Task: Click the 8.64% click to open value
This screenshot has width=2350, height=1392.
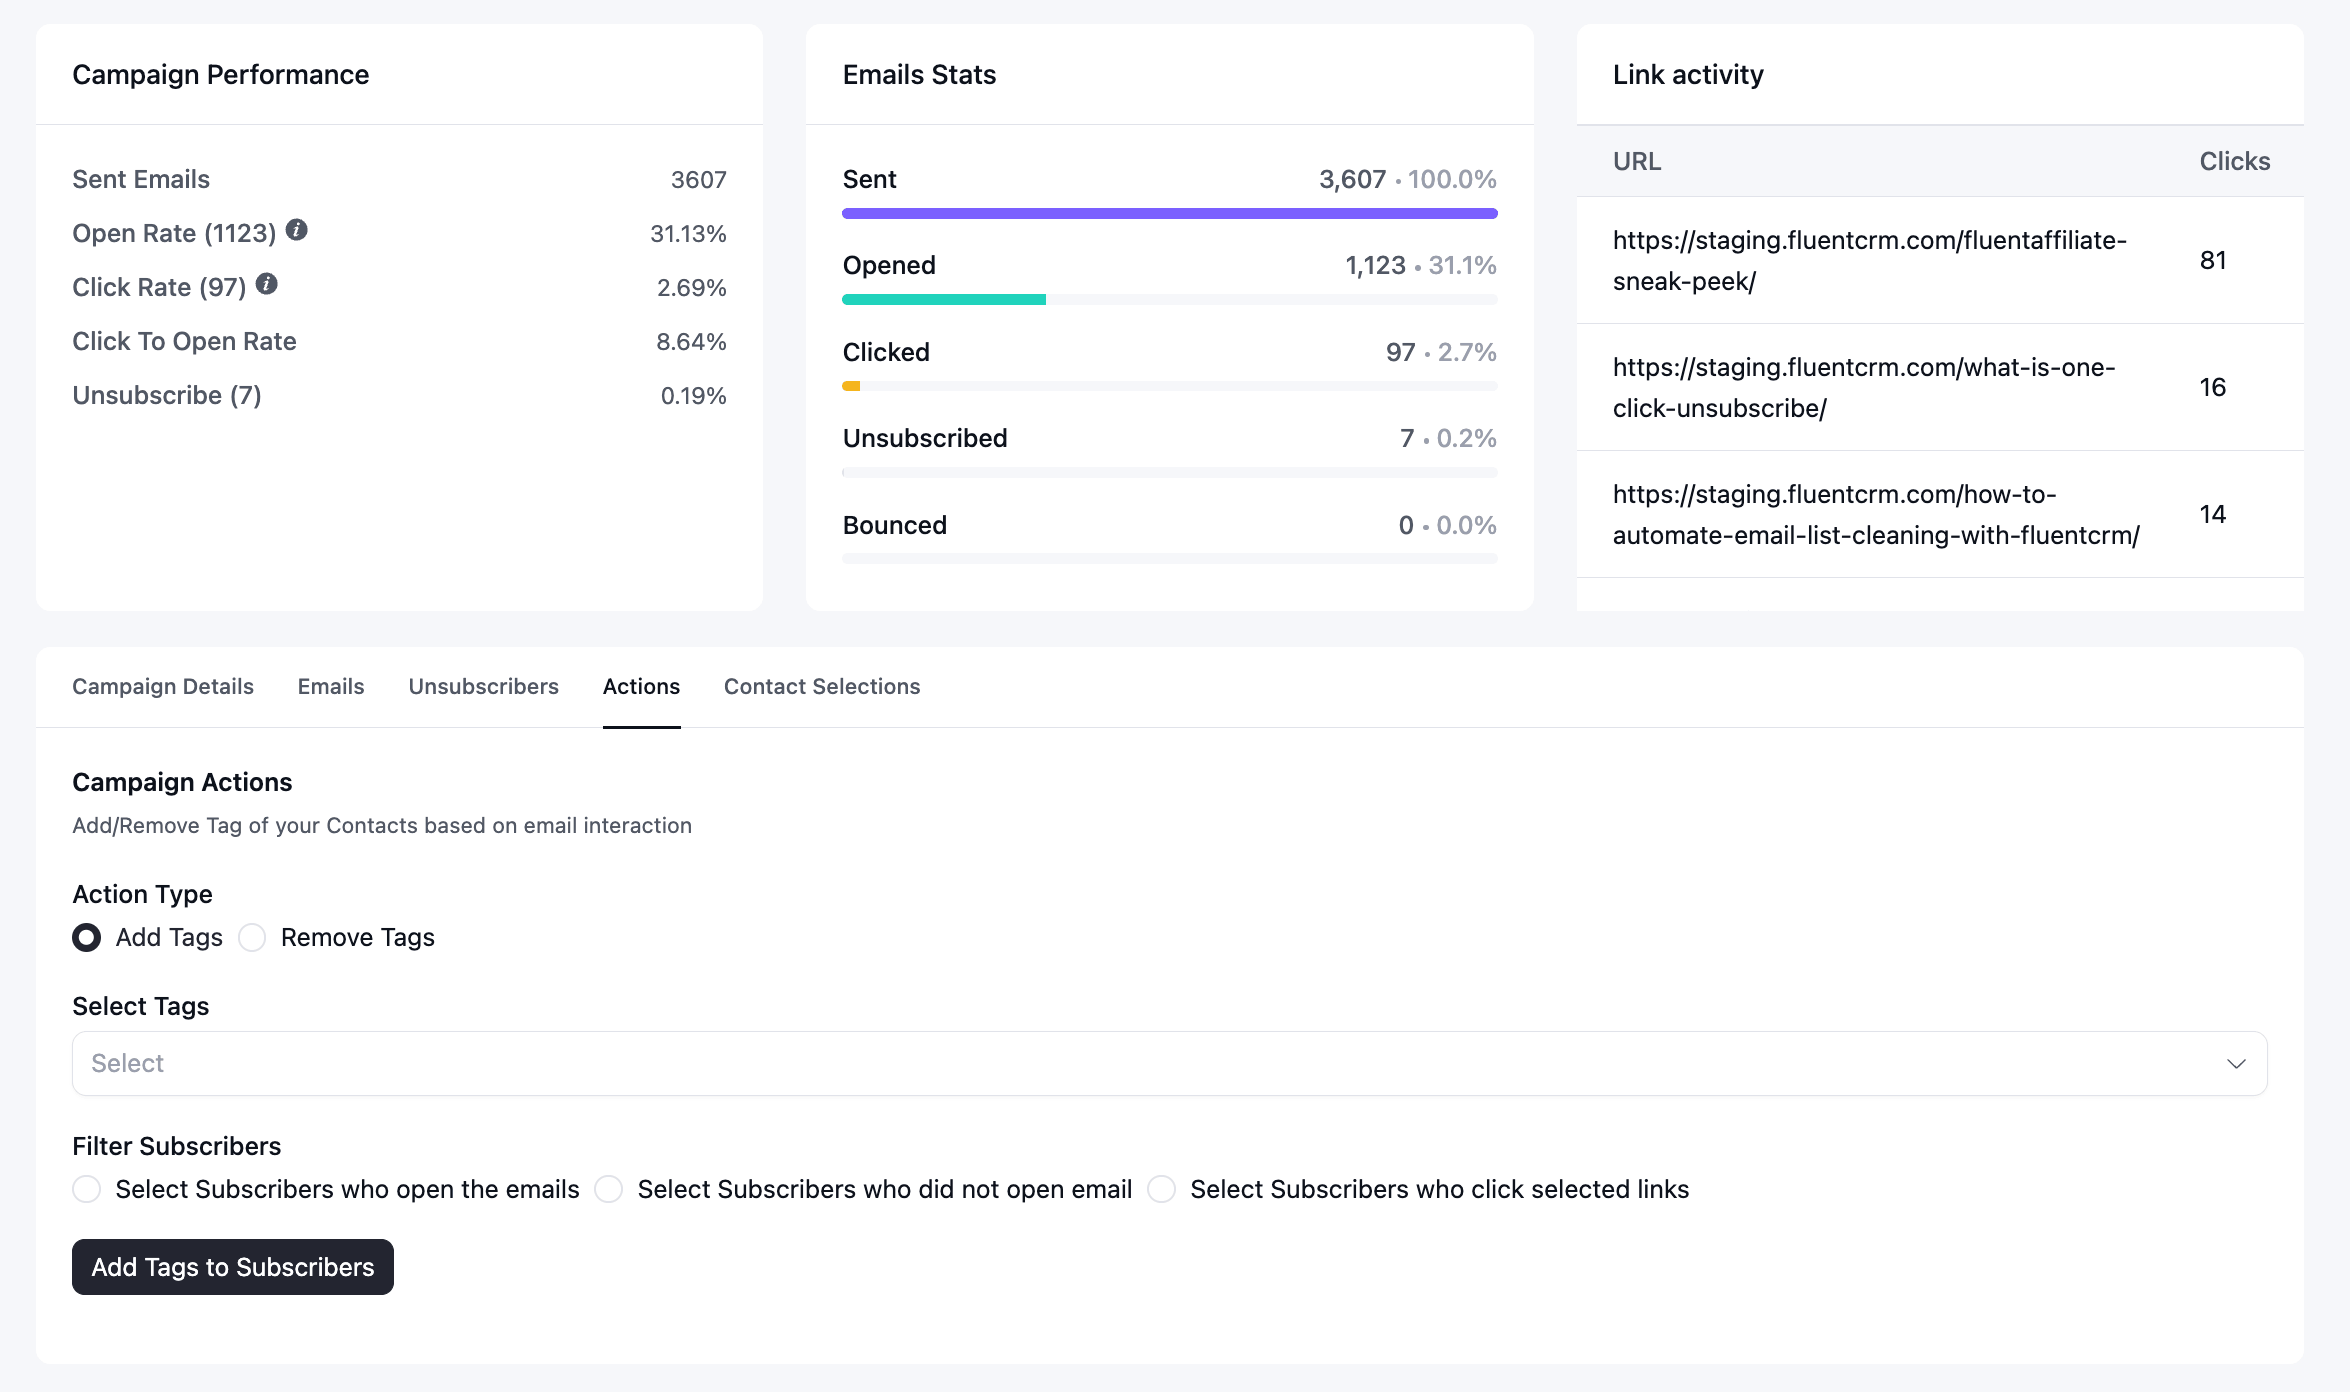Action: point(691,341)
